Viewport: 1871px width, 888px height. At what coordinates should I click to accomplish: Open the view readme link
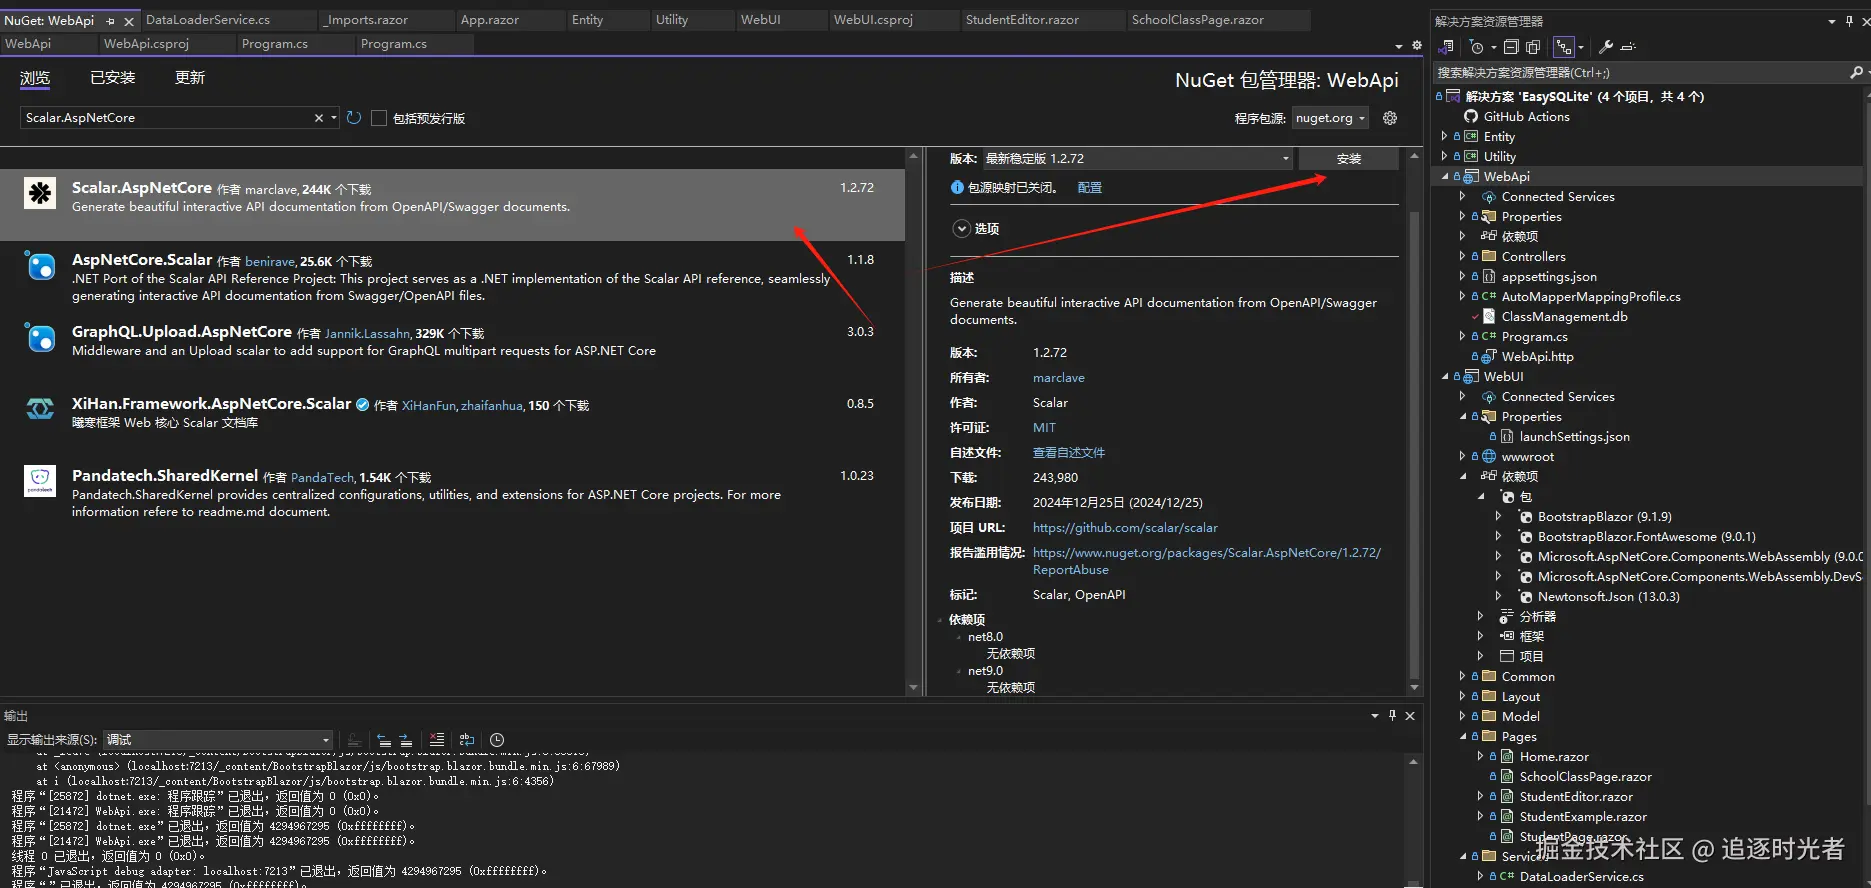coord(1069,453)
